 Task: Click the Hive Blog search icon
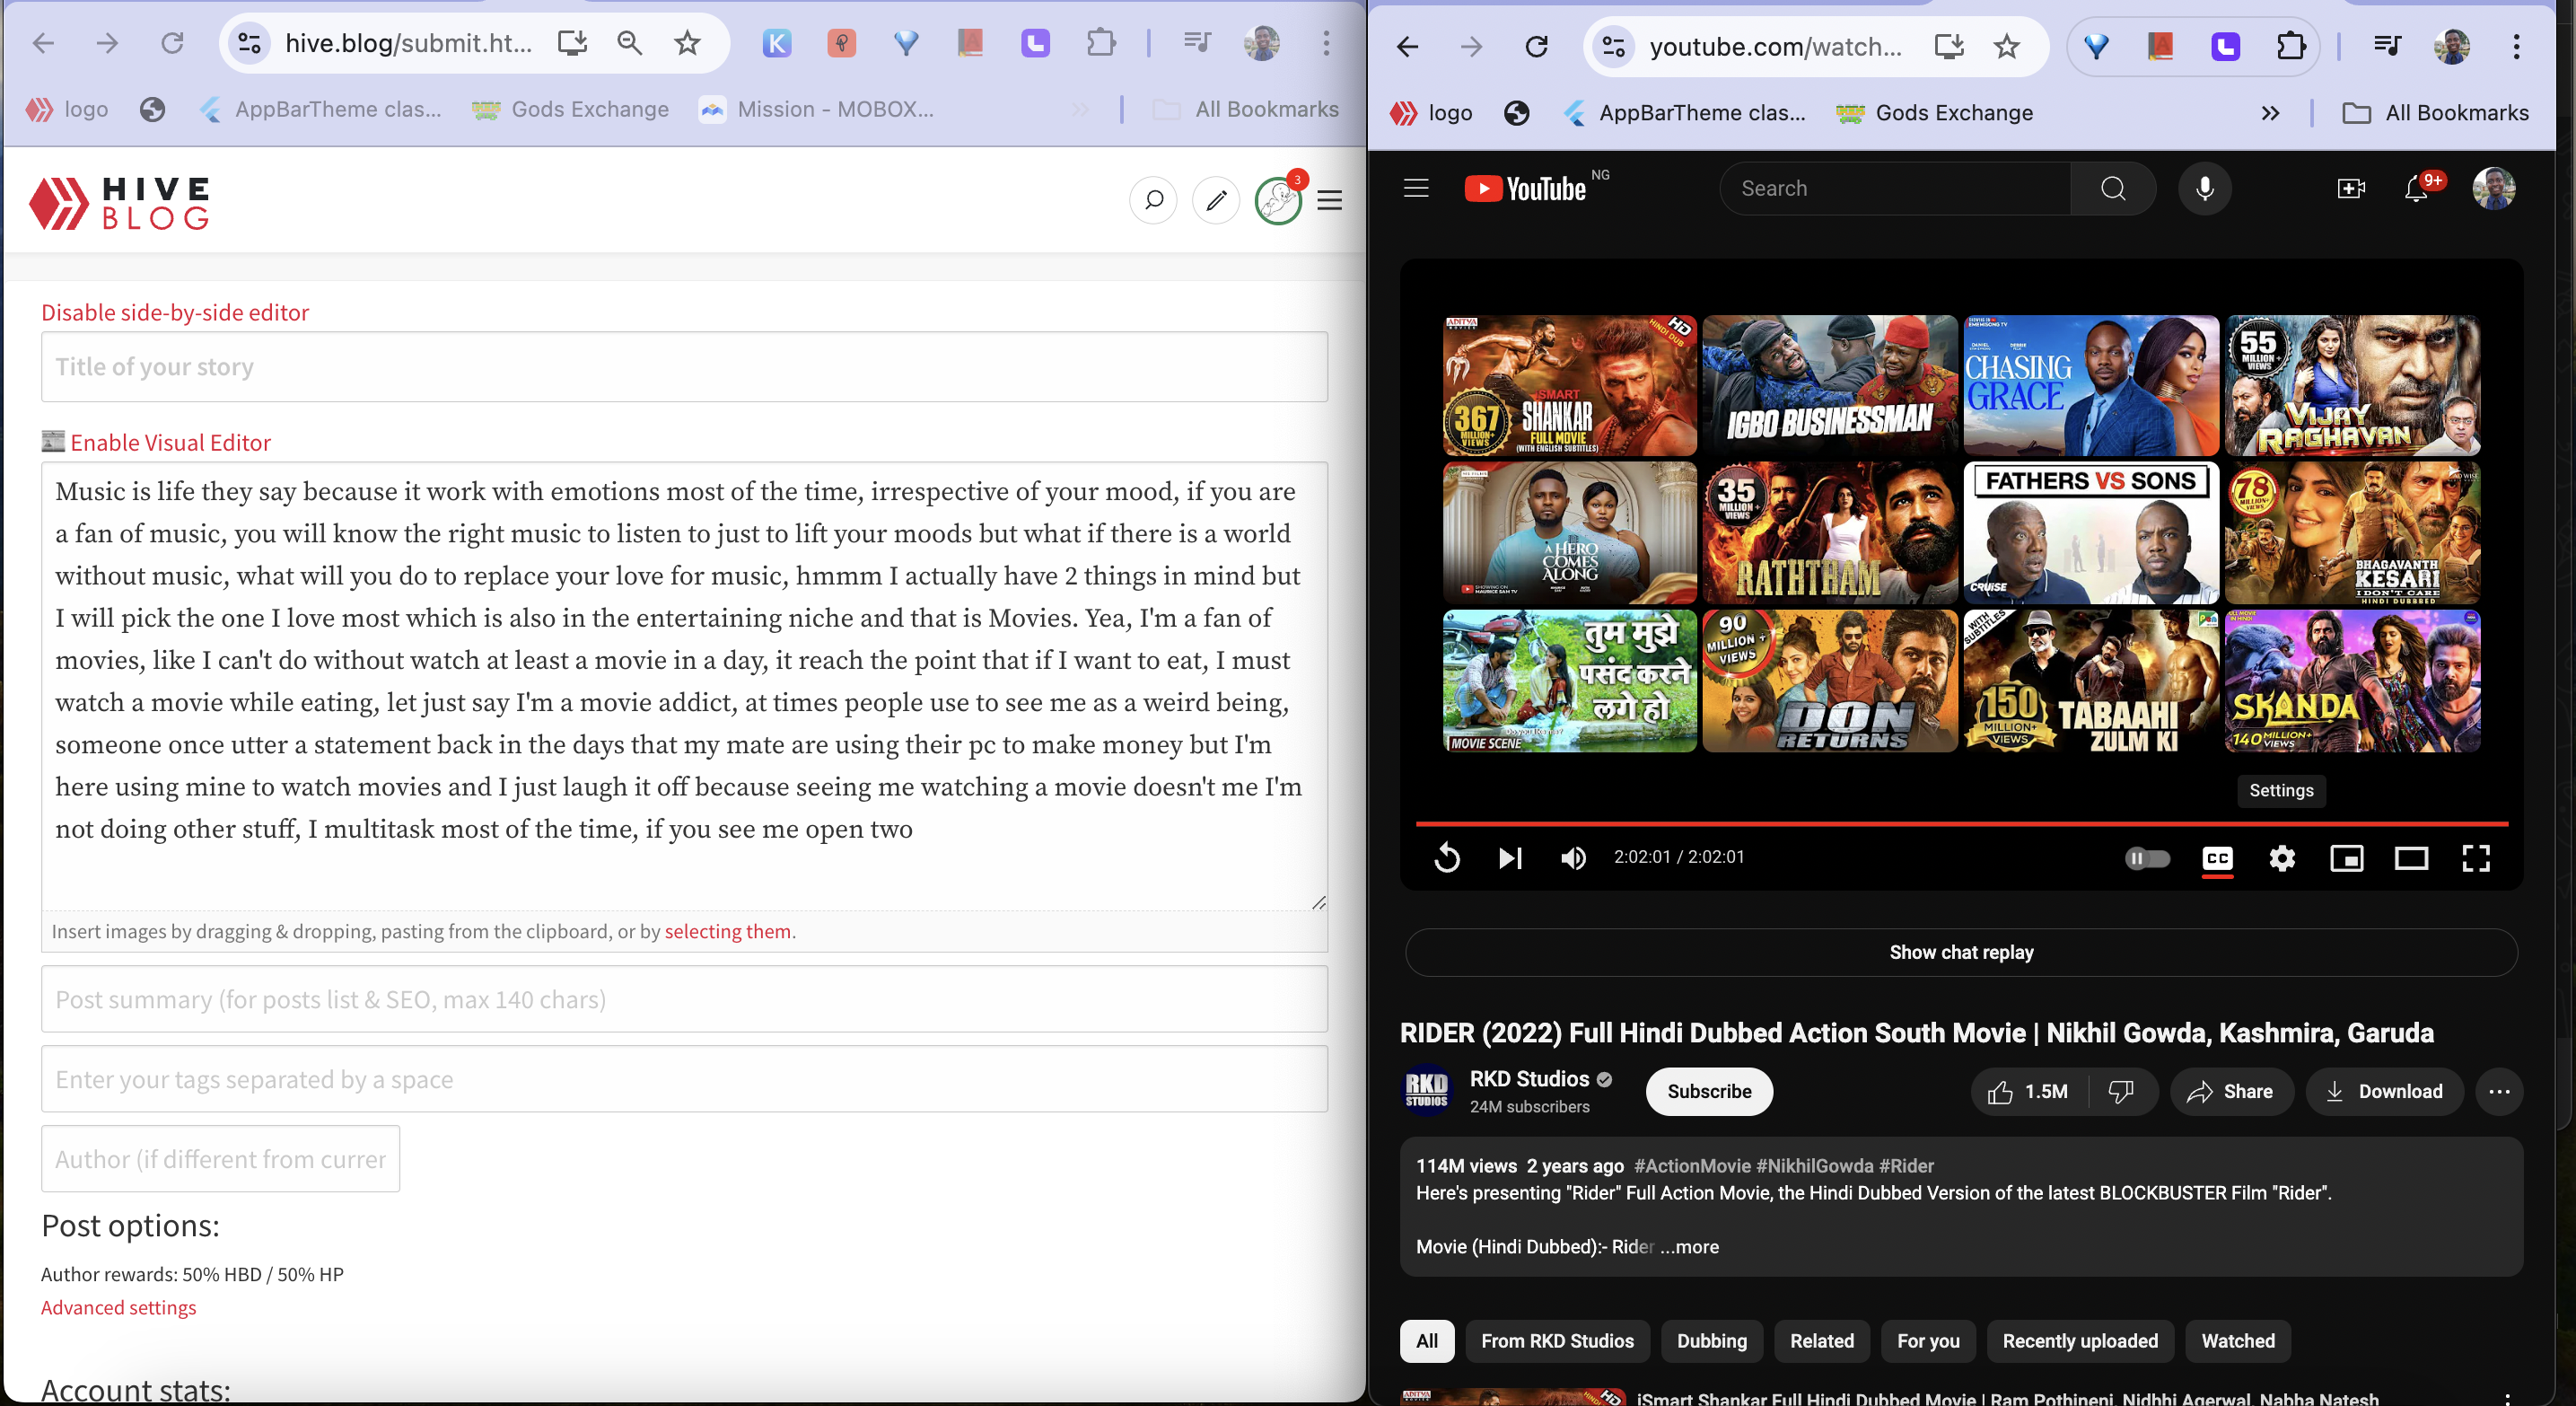click(1153, 200)
